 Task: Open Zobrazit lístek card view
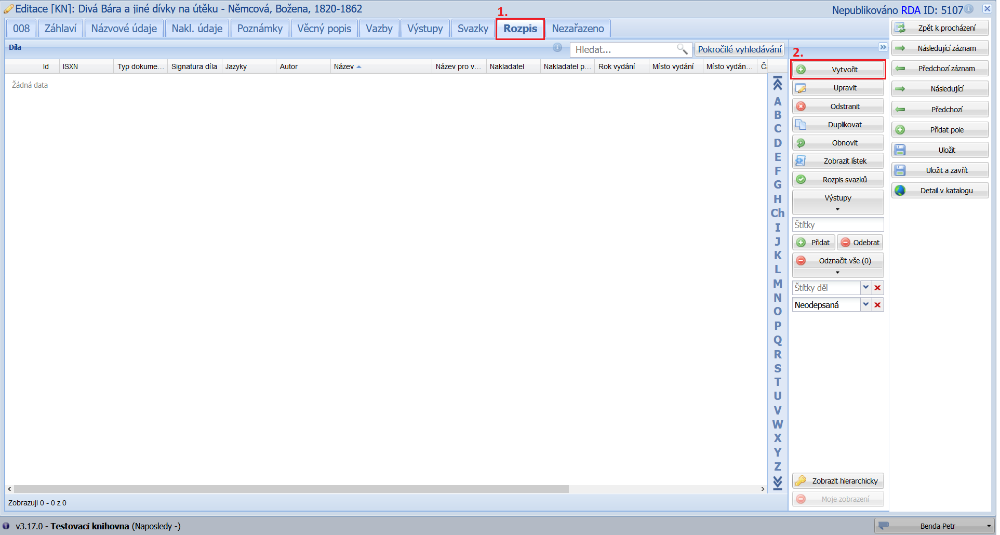click(801, 161)
